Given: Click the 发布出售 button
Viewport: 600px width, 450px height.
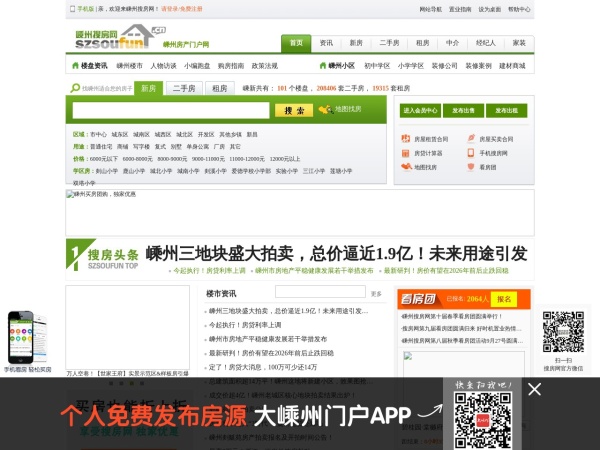Looking at the screenshot, I should pos(463,111).
